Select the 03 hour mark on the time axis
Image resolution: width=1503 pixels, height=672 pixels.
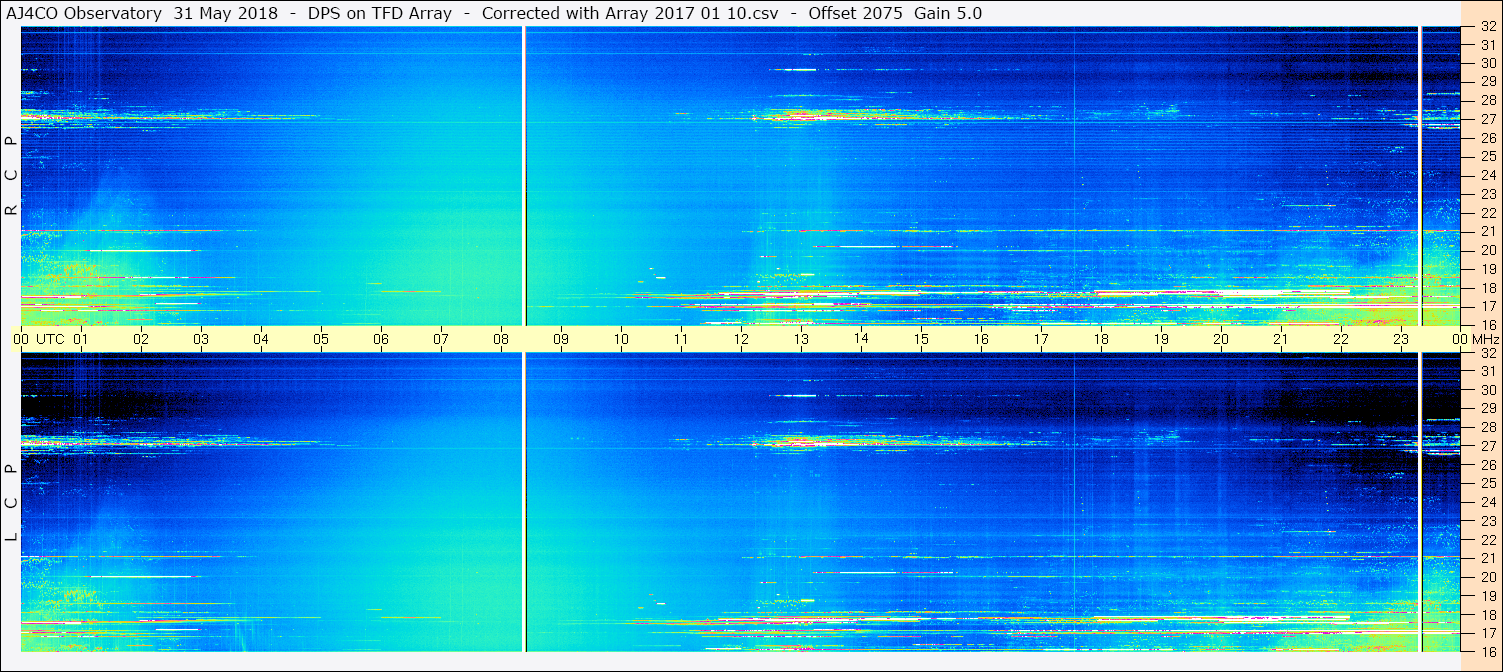click(201, 339)
